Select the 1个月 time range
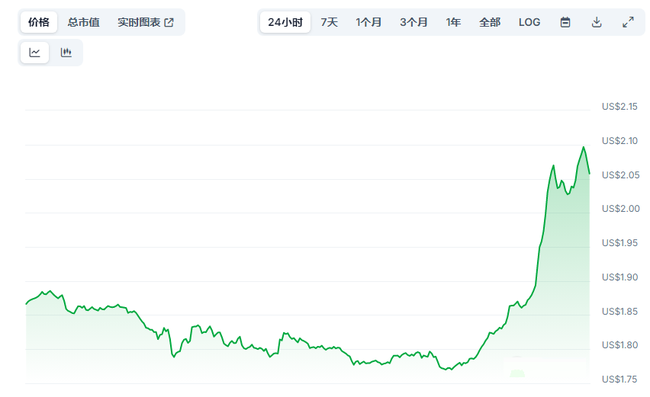The height and width of the screenshot is (397, 650). (x=369, y=22)
